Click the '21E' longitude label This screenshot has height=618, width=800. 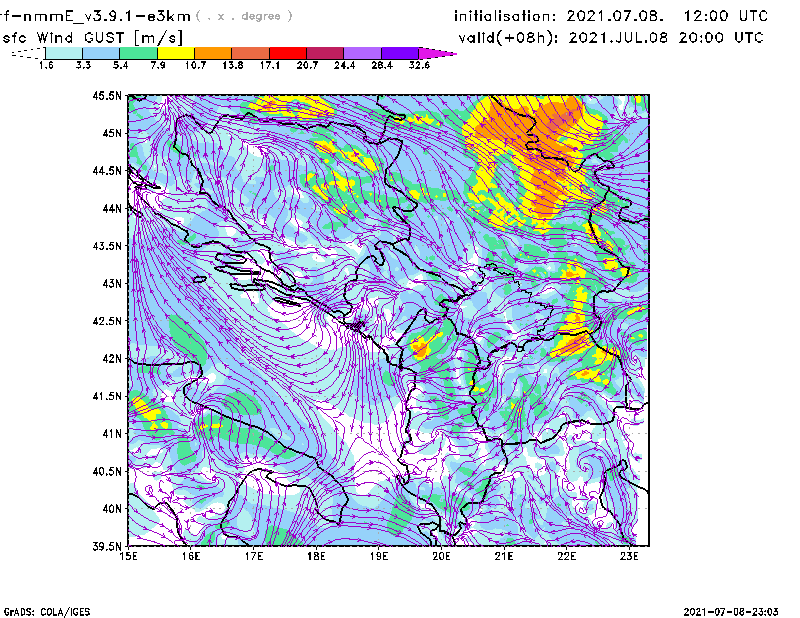click(x=504, y=556)
